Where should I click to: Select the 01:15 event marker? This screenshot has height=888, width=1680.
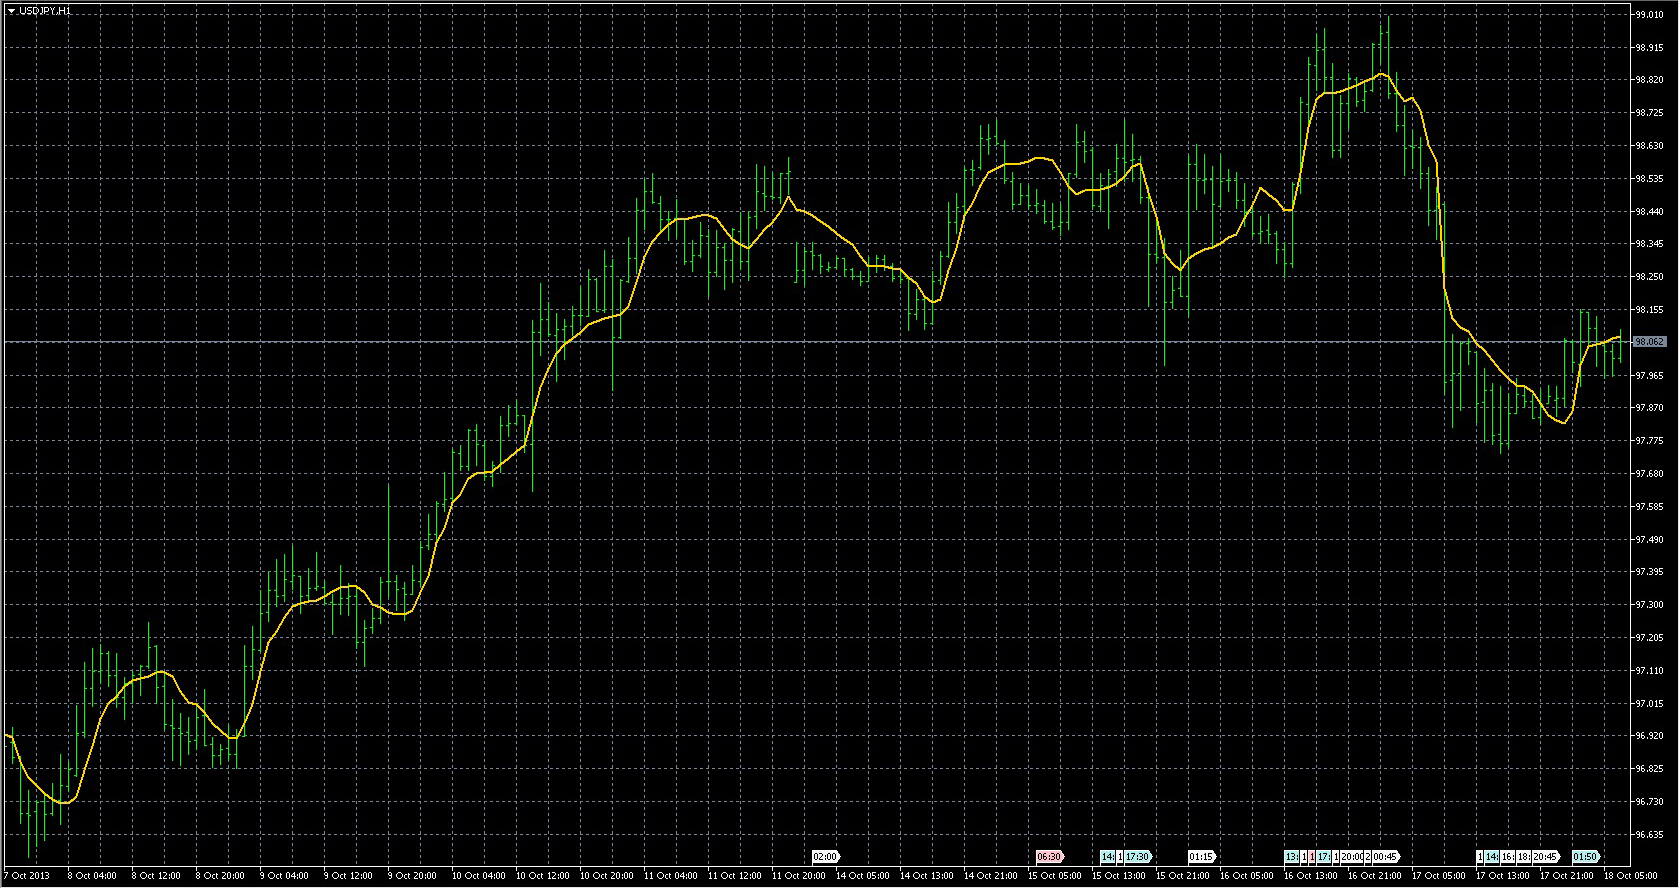tap(1201, 857)
